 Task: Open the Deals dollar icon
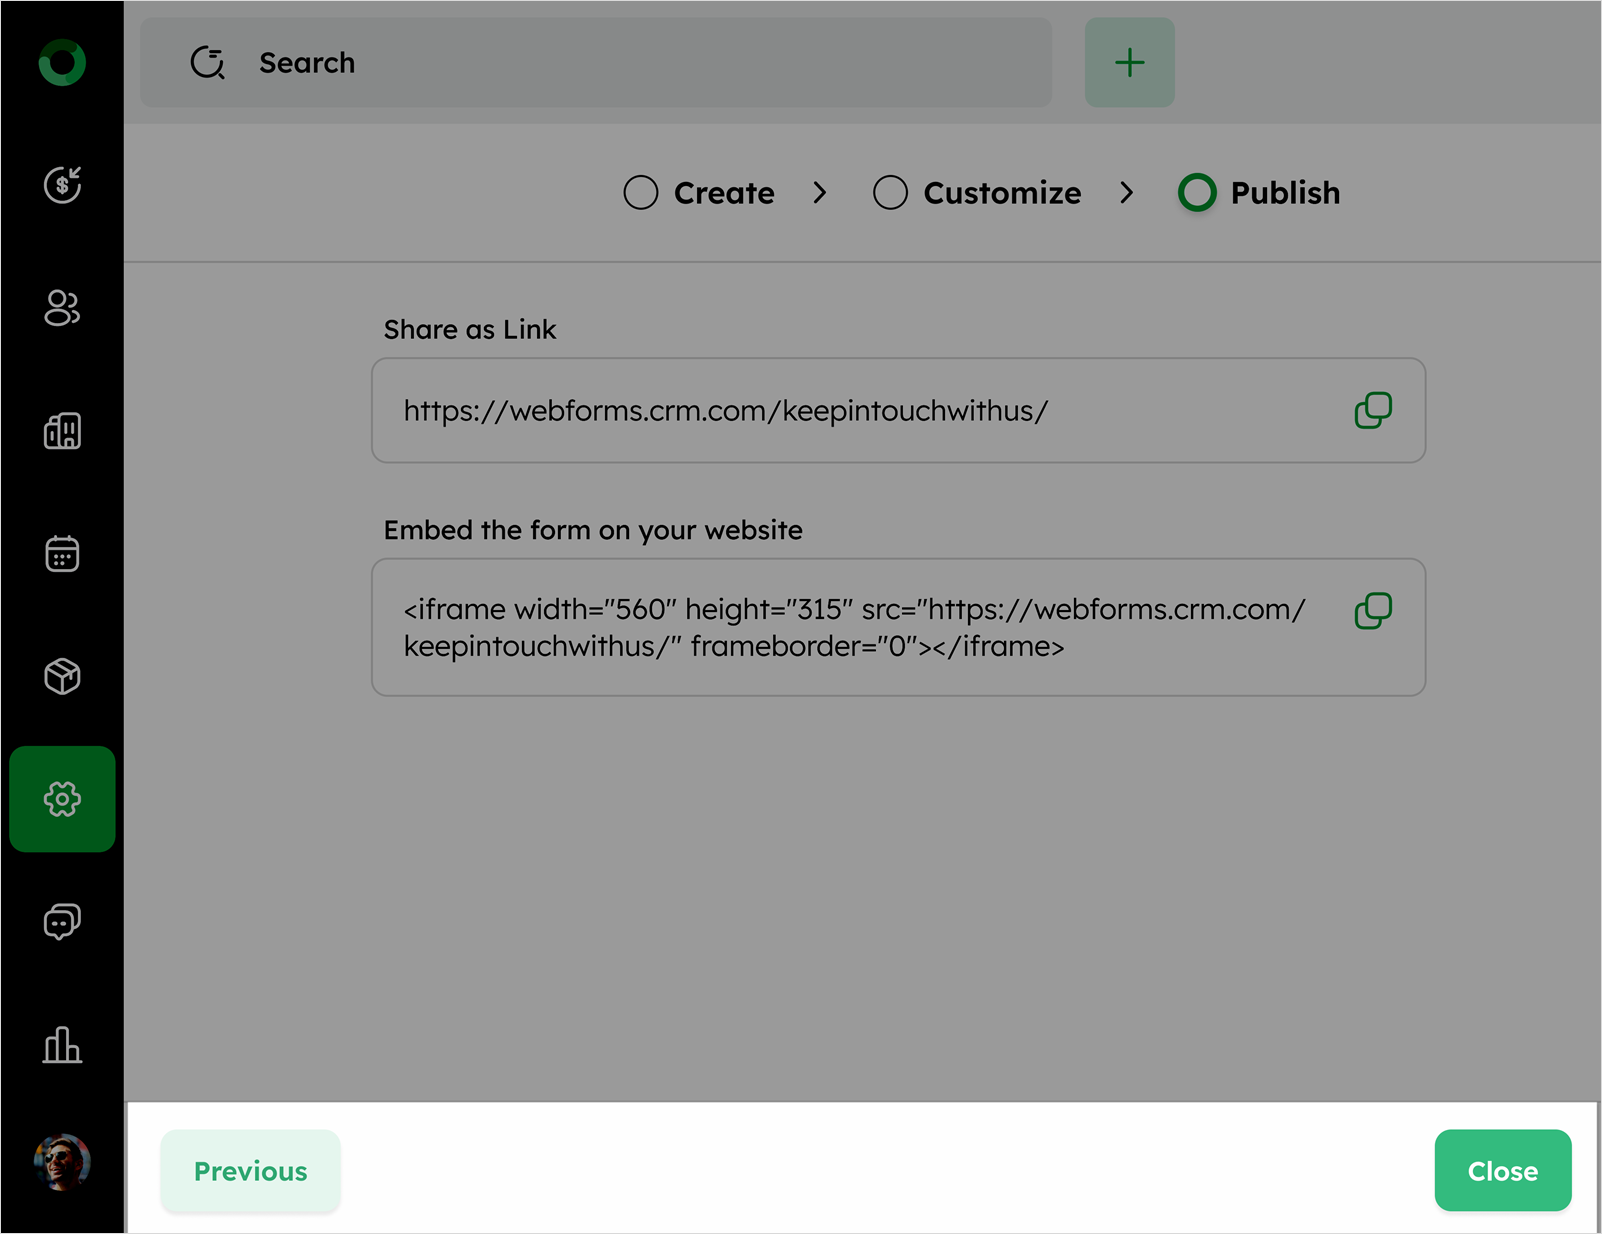pos(62,185)
